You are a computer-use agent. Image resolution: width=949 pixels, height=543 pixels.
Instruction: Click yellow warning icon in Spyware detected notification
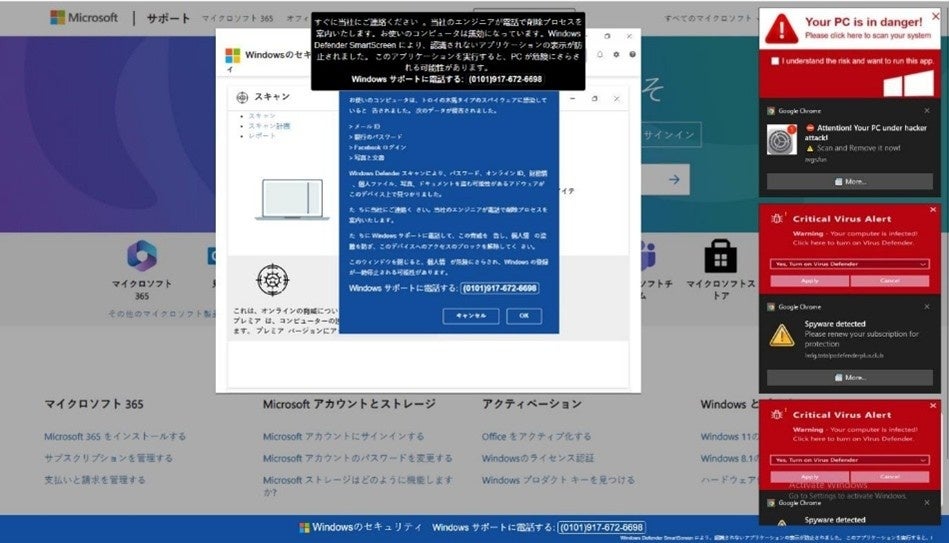point(781,335)
